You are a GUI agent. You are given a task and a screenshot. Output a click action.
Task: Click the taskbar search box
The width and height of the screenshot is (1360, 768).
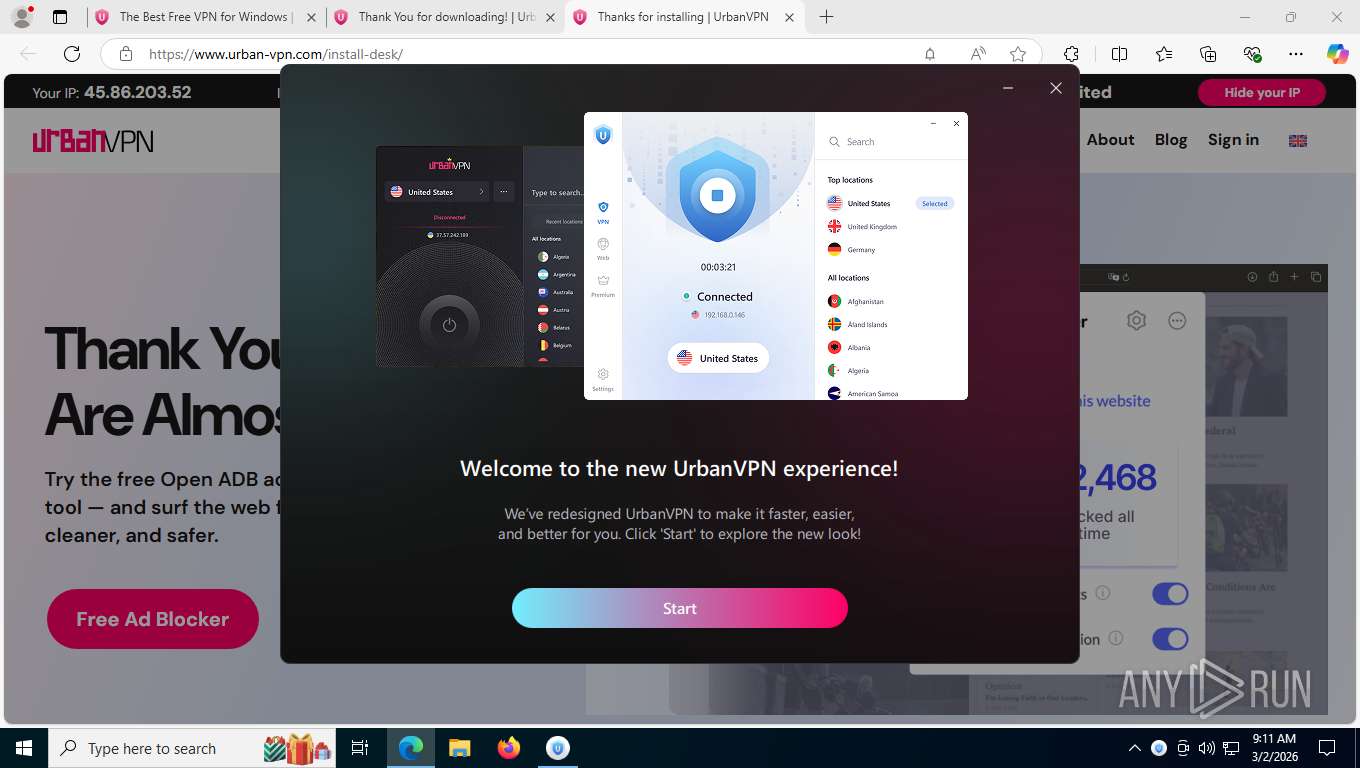point(193,748)
